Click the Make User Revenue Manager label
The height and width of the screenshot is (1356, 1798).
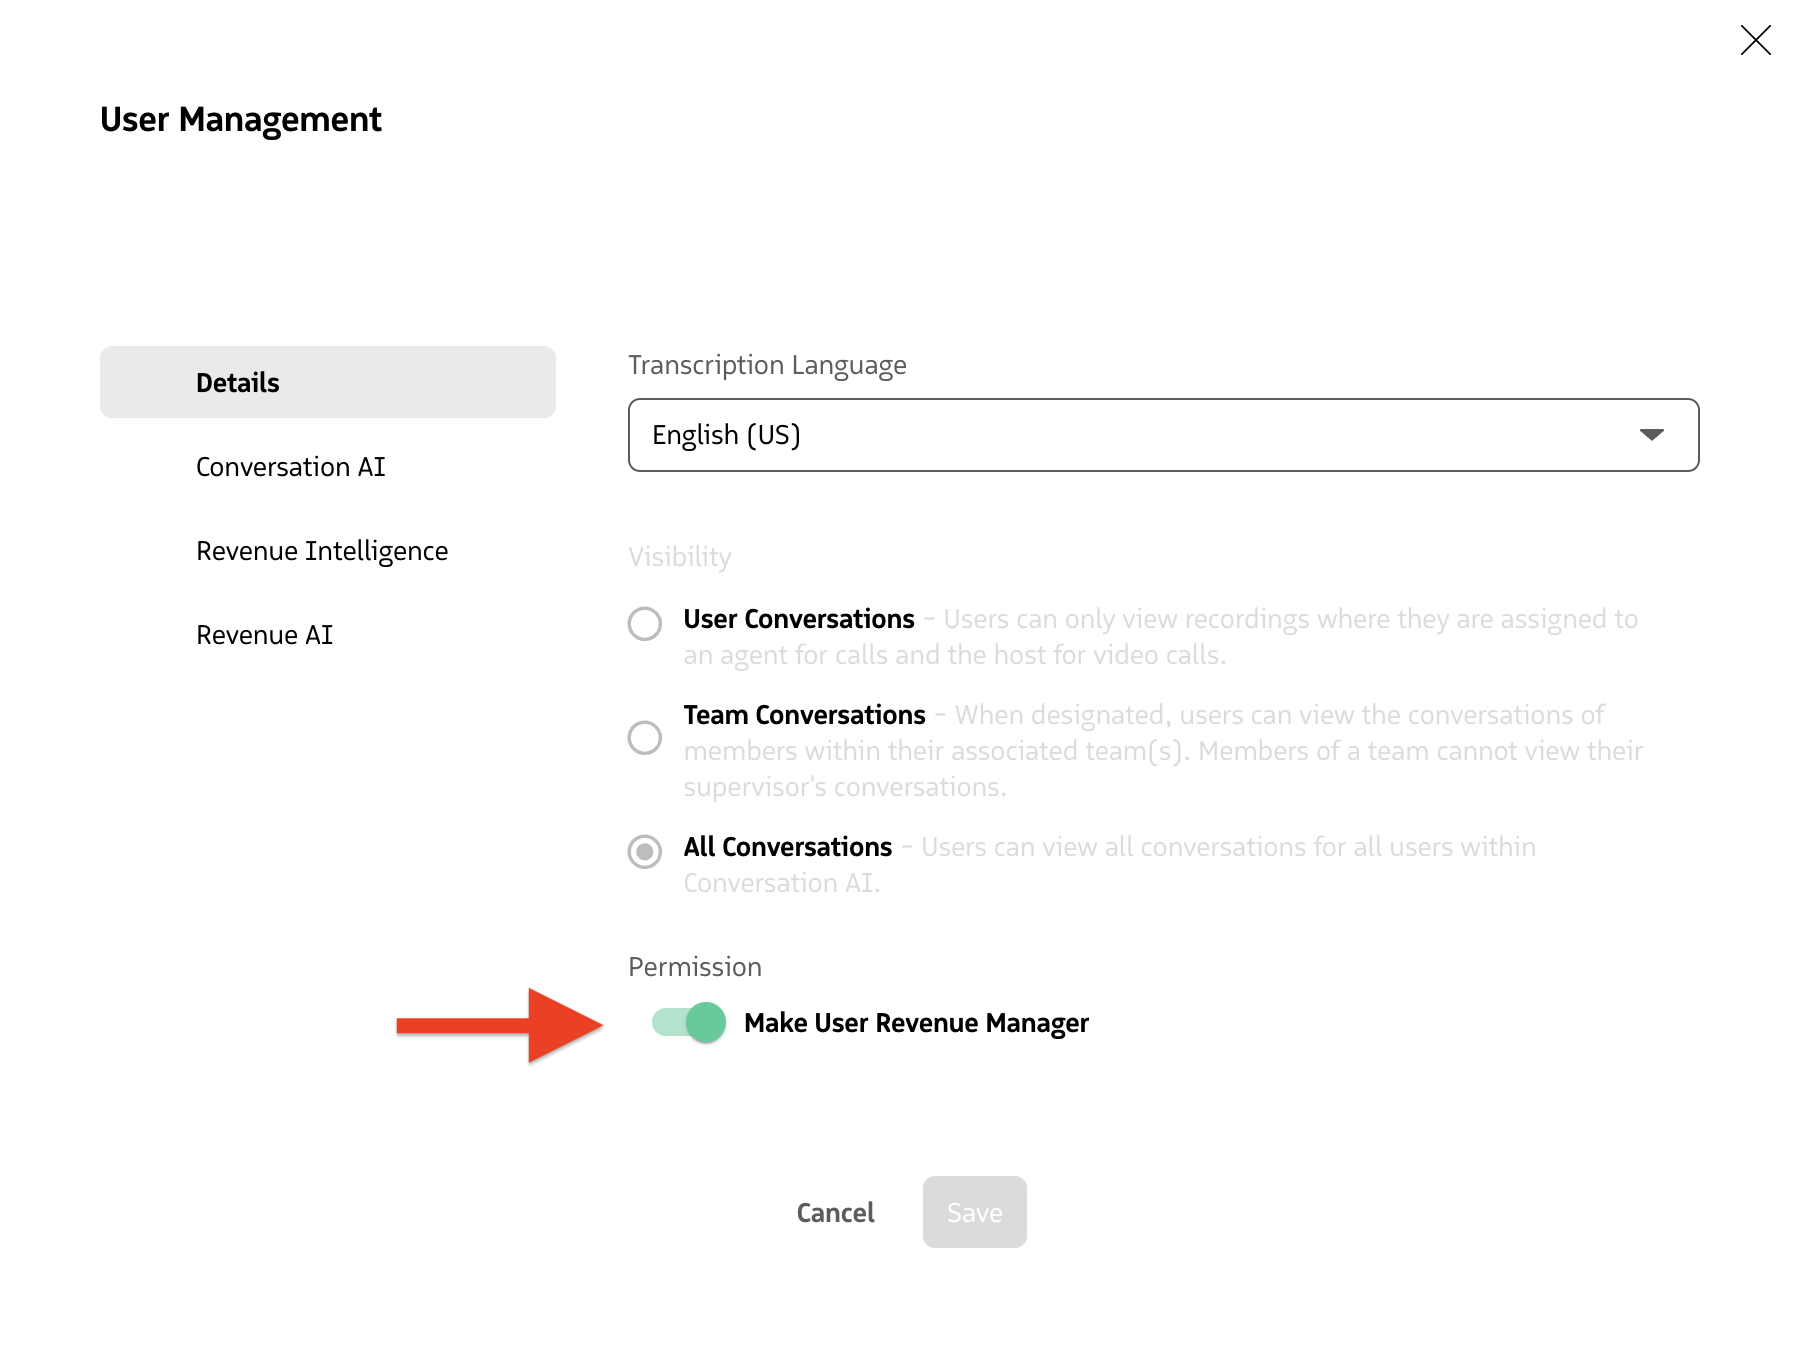[x=915, y=1023]
